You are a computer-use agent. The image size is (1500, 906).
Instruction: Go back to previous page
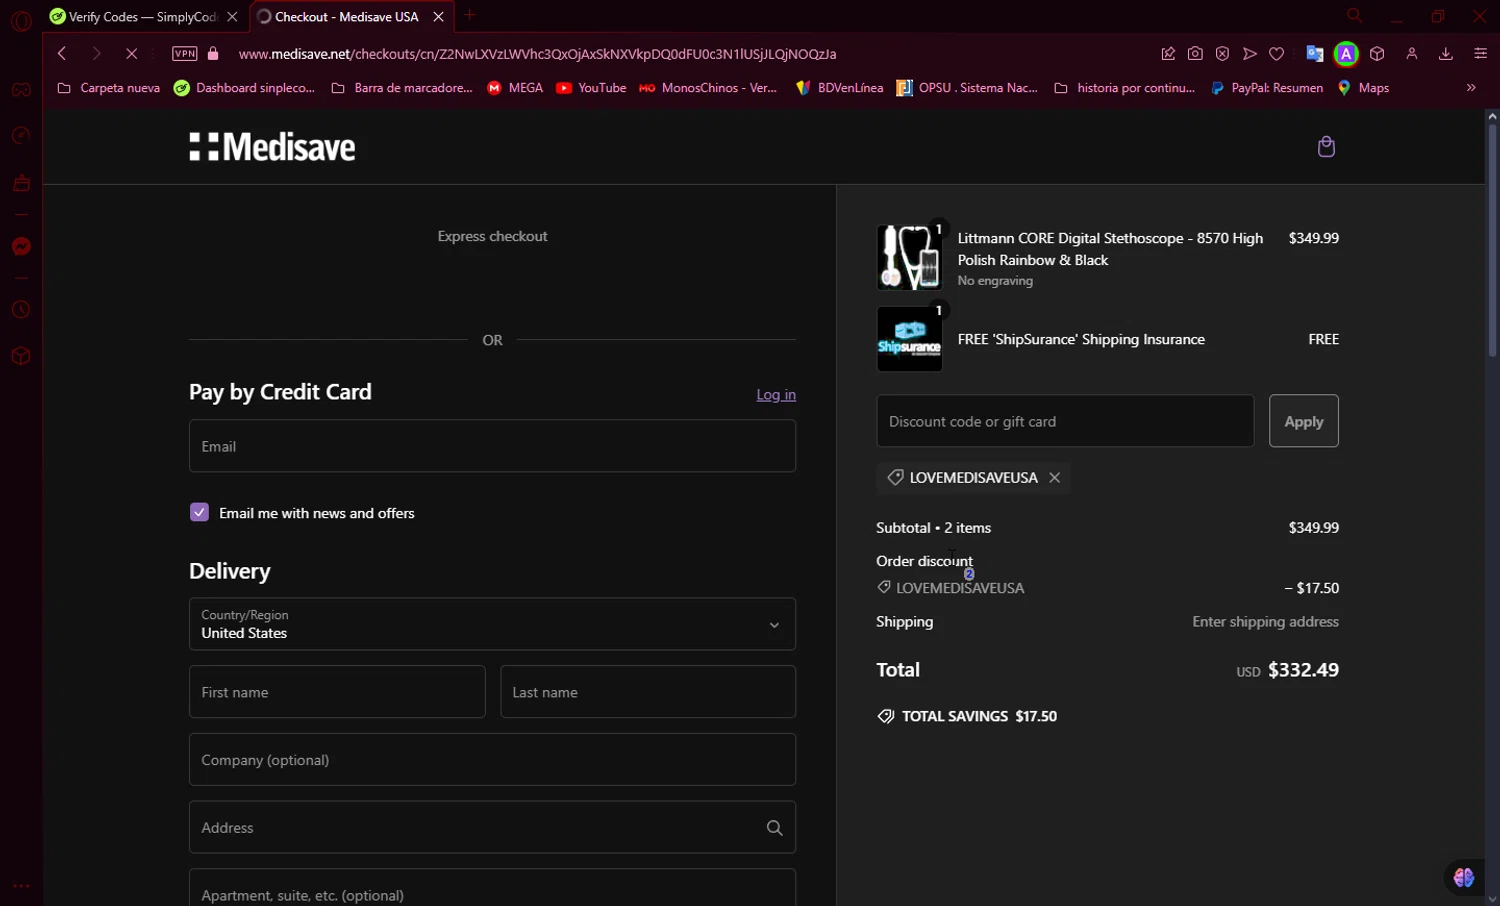(x=62, y=54)
